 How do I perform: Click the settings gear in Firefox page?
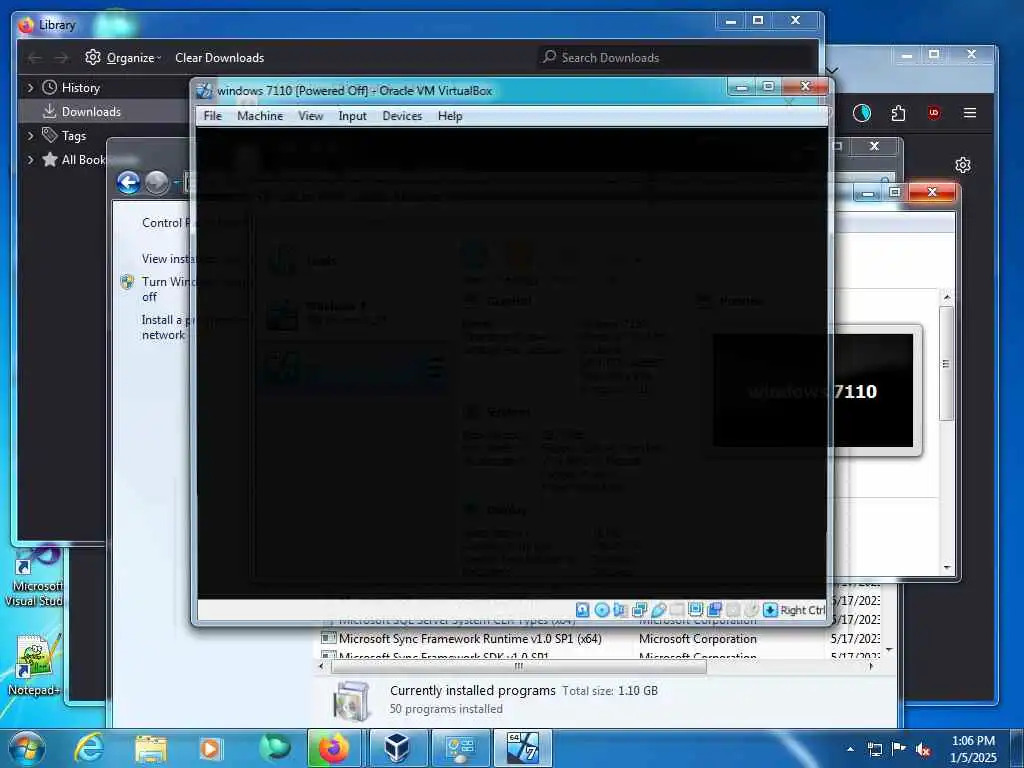(963, 165)
